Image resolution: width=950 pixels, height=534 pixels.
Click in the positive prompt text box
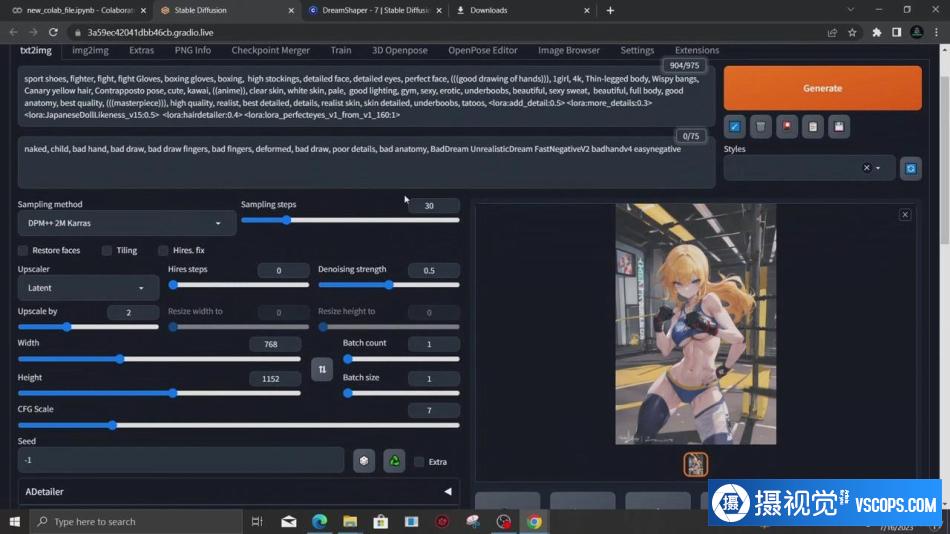click(x=366, y=96)
